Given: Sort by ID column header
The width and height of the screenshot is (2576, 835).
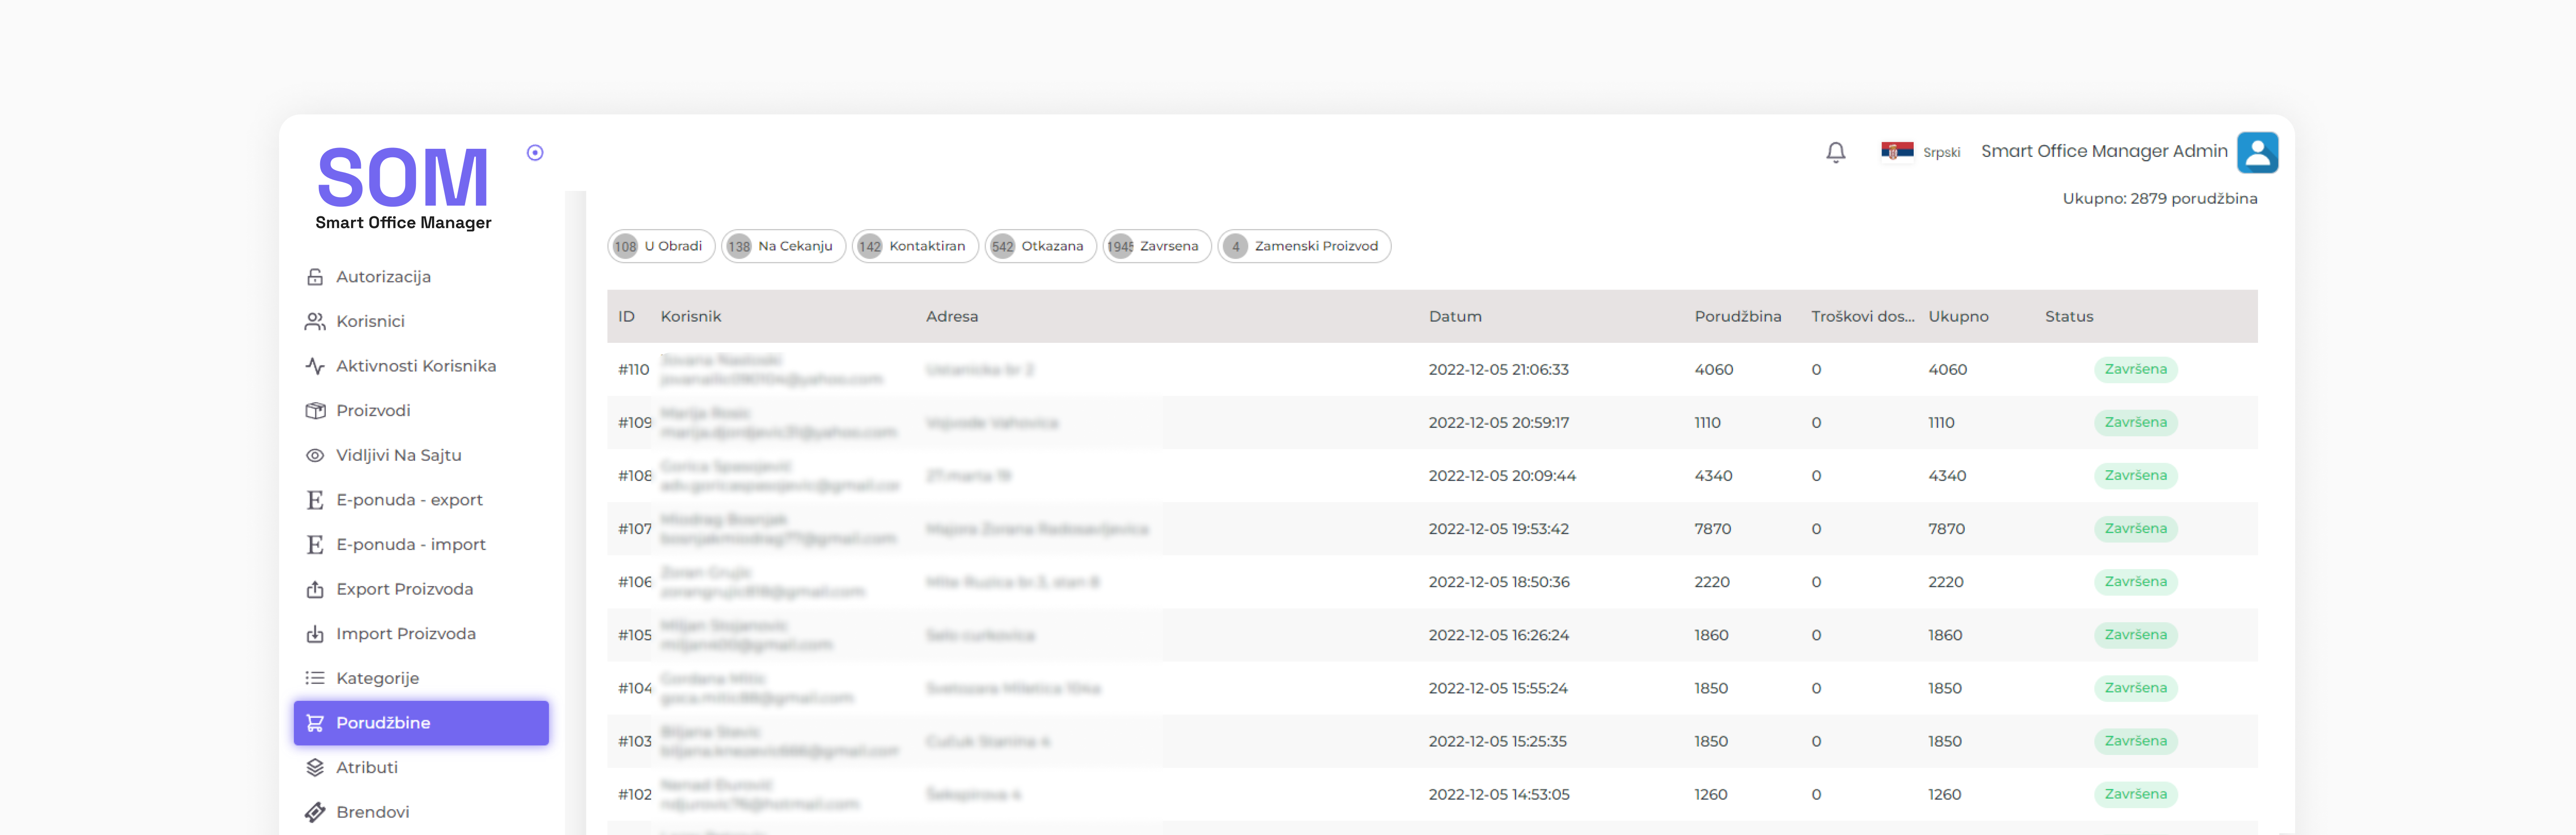Looking at the screenshot, I should (626, 317).
